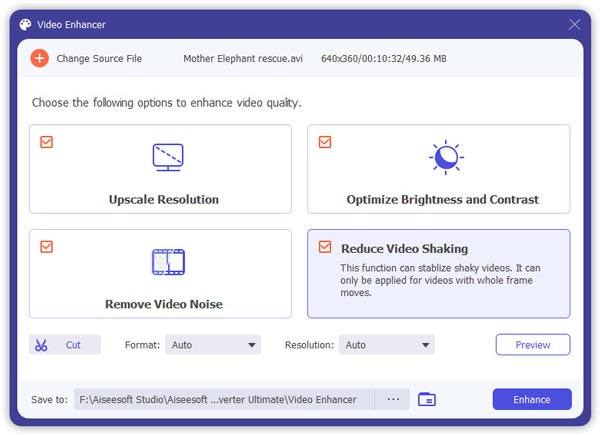Browse save path with three-dots button
The image size is (600, 435).
tap(393, 399)
